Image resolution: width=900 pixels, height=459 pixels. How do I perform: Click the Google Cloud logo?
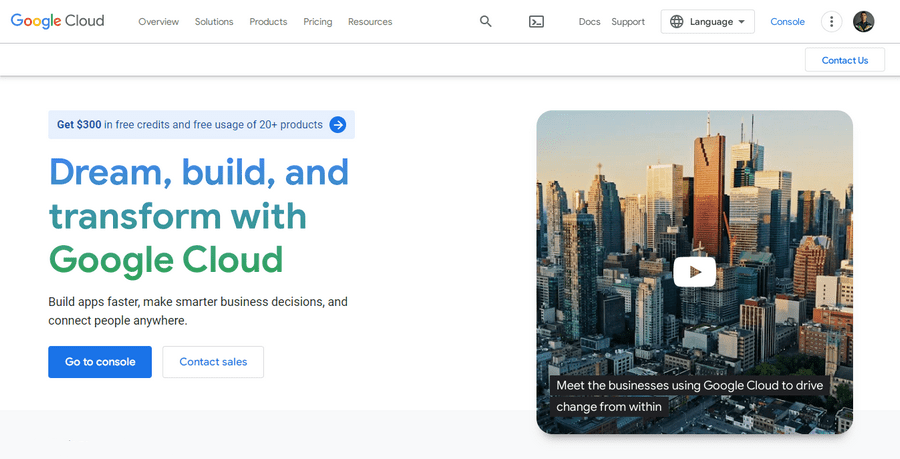[57, 21]
